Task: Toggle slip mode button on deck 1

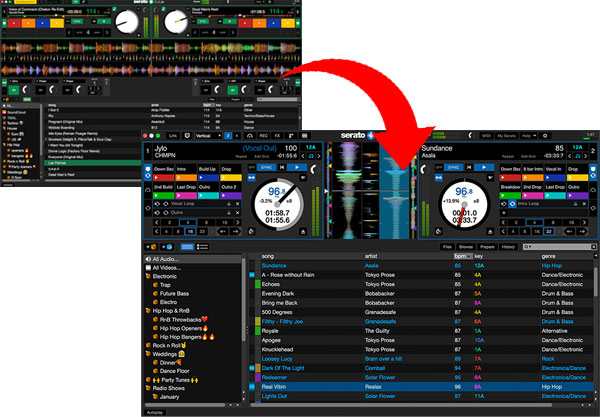Action: pyautogui.click(x=251, y=178)
